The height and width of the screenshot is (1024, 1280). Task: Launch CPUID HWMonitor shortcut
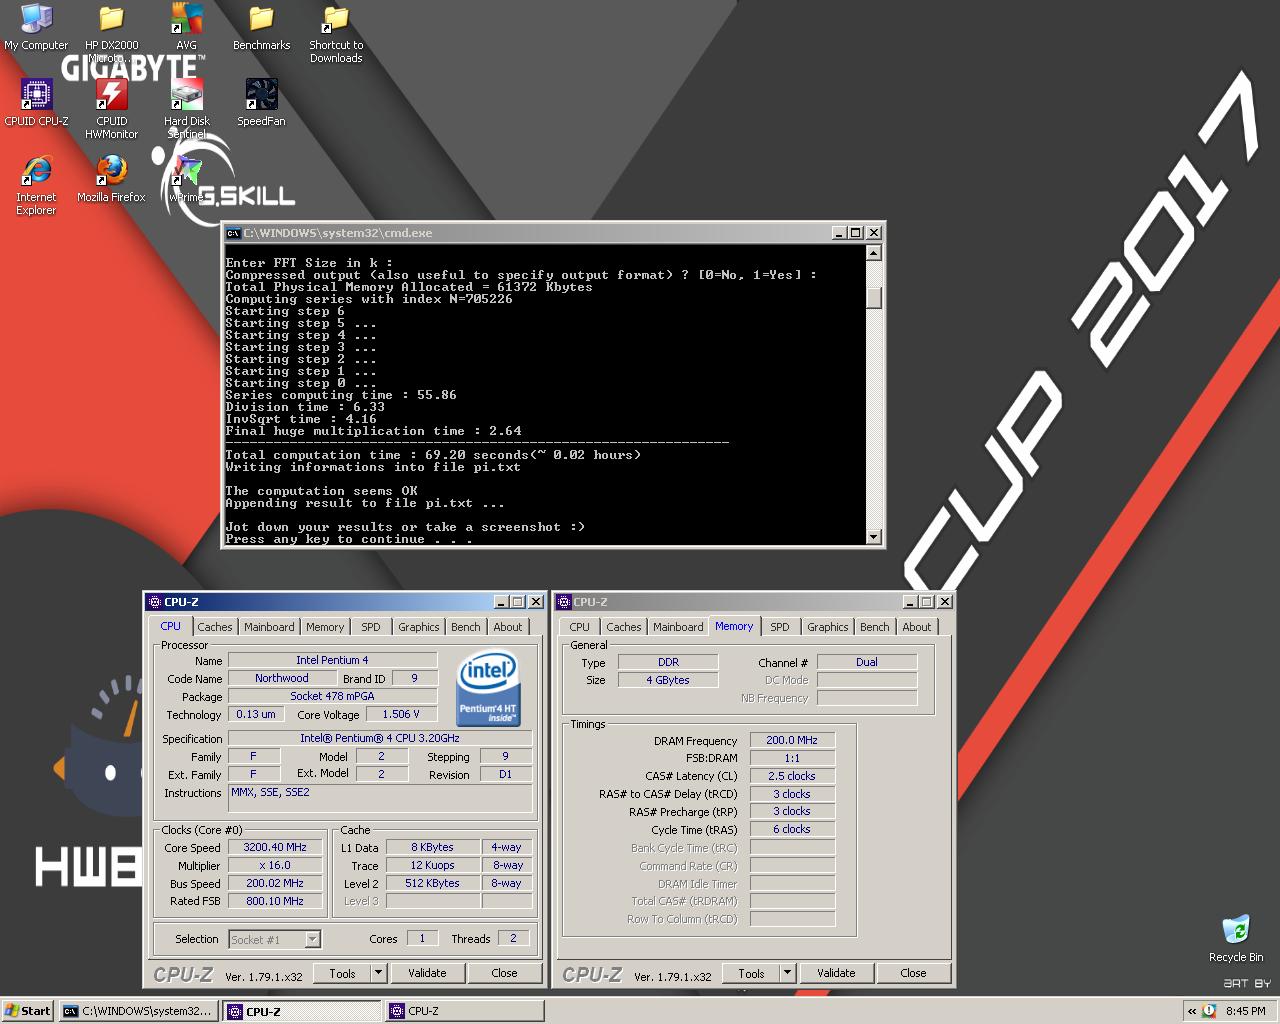[x=111, y=109]
